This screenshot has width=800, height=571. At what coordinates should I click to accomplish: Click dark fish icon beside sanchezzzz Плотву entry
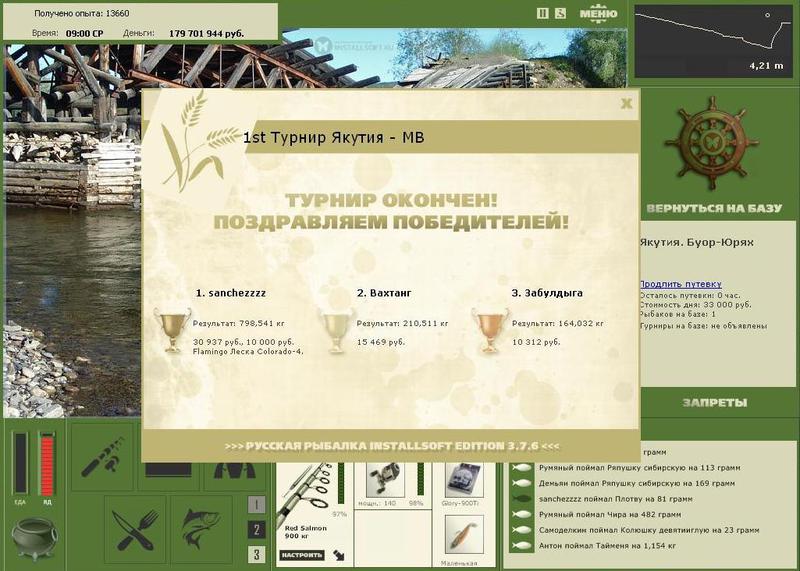point(521,499)
